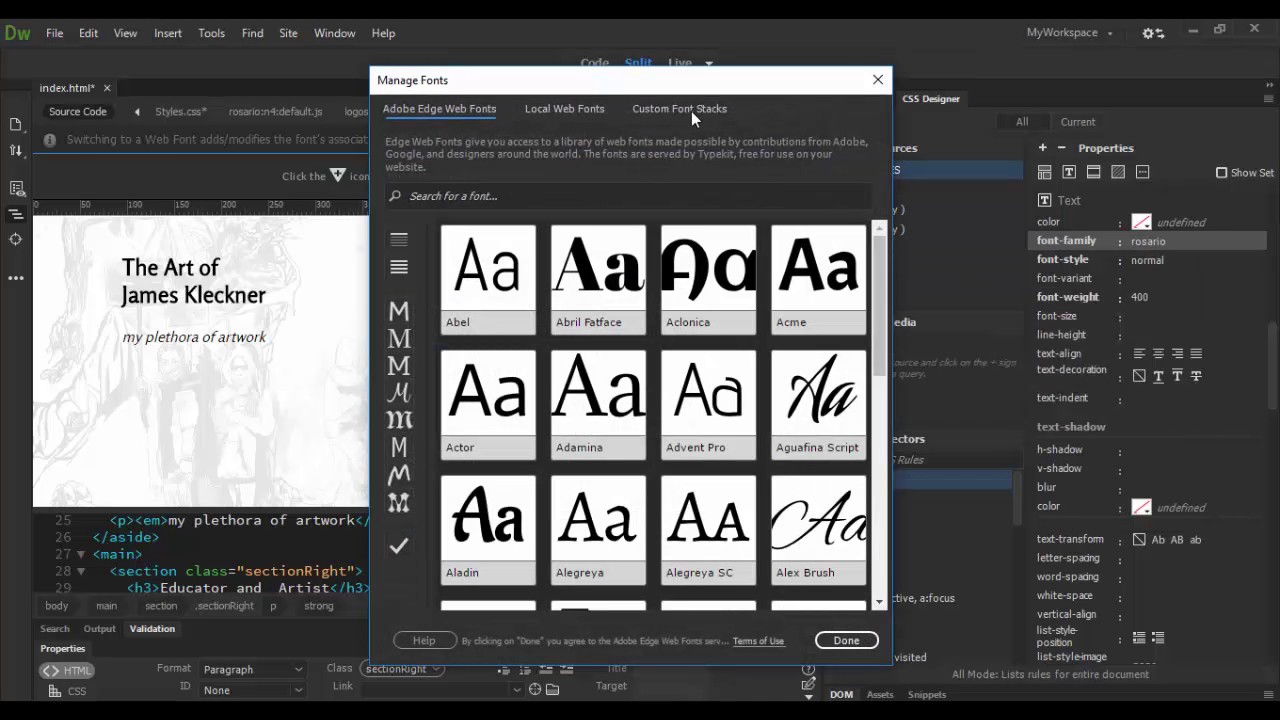
Task: Click Help button in Manage Fonts
Action: pos(424,641)
